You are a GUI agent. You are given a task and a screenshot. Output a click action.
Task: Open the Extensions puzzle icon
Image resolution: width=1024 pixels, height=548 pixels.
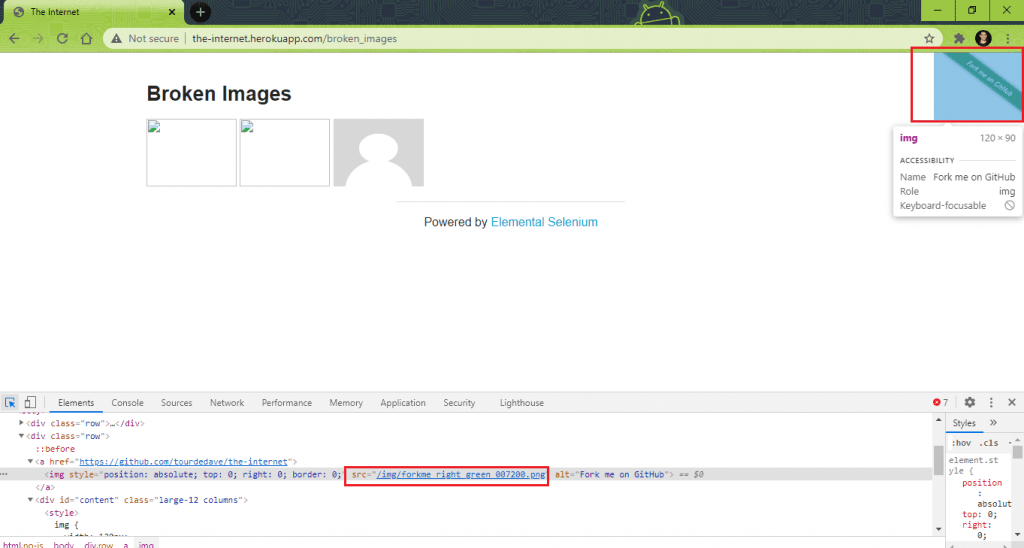959,39
